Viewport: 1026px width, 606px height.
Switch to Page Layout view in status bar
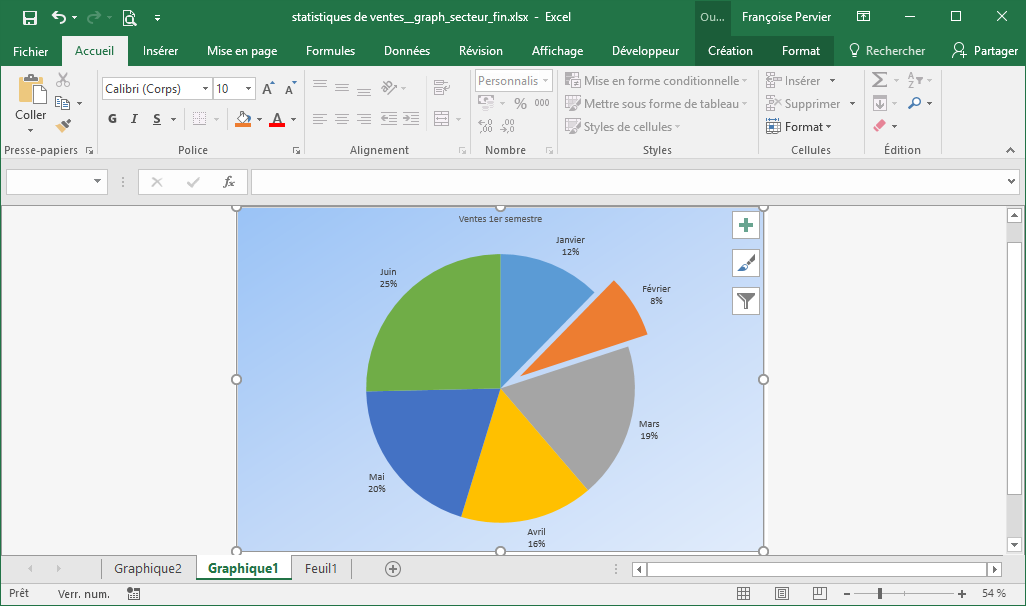point(781,594)
